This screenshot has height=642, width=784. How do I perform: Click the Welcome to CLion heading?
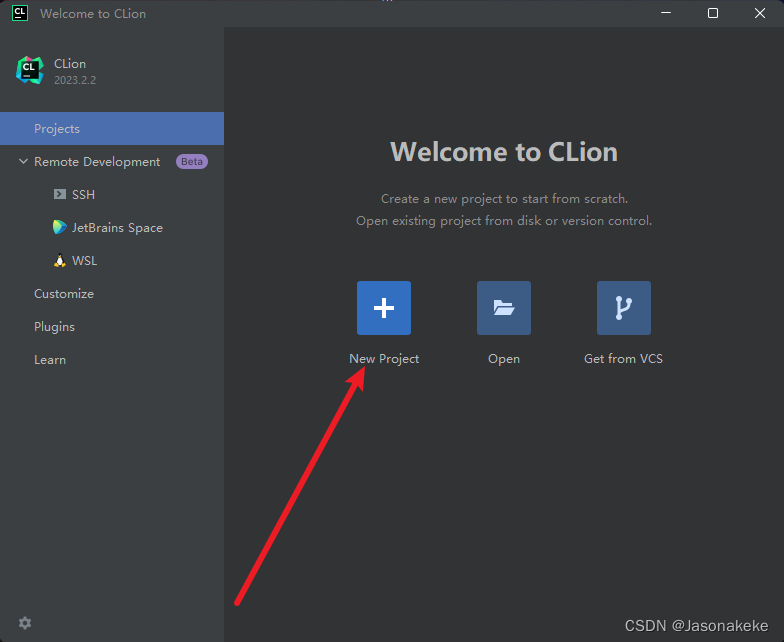[504, 152]
